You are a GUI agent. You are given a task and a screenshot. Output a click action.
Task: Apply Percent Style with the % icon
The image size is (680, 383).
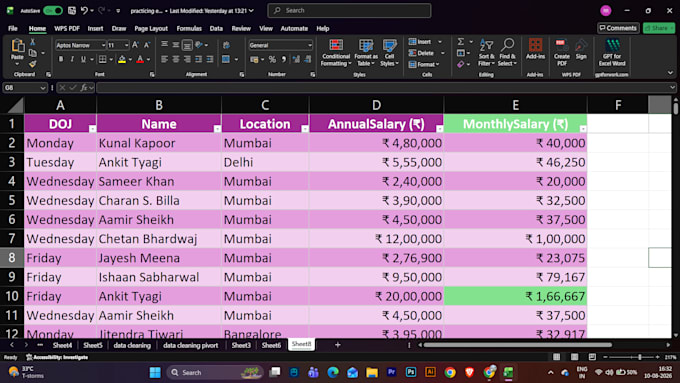click(272, 59)
